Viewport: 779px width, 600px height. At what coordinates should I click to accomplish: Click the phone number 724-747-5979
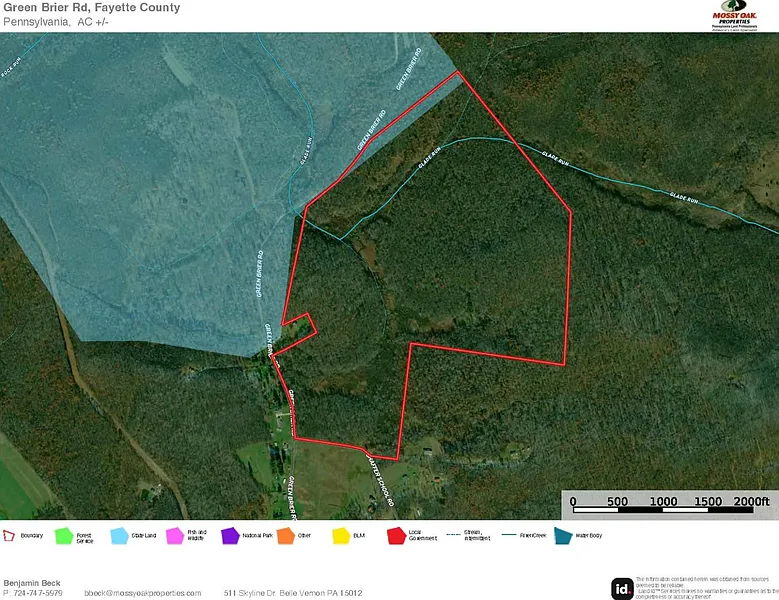click(x=36, y=593)
